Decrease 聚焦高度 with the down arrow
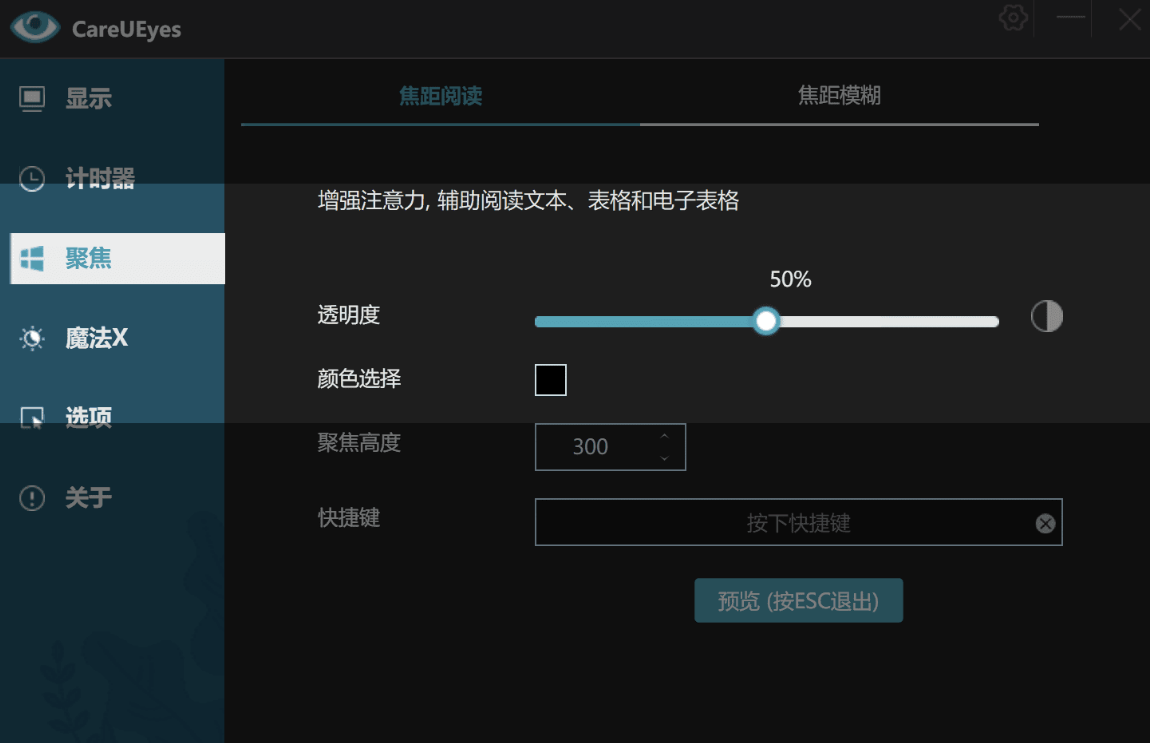The image size is (1150, 743). pyautogui.click(x=663, y=457)
